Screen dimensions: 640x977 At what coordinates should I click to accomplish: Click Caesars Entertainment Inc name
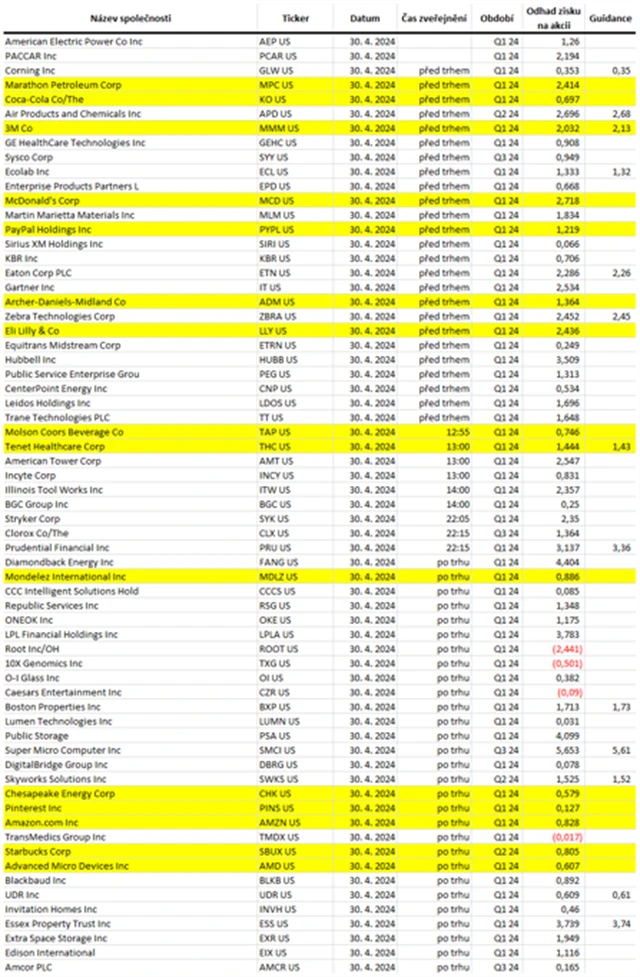63,692
